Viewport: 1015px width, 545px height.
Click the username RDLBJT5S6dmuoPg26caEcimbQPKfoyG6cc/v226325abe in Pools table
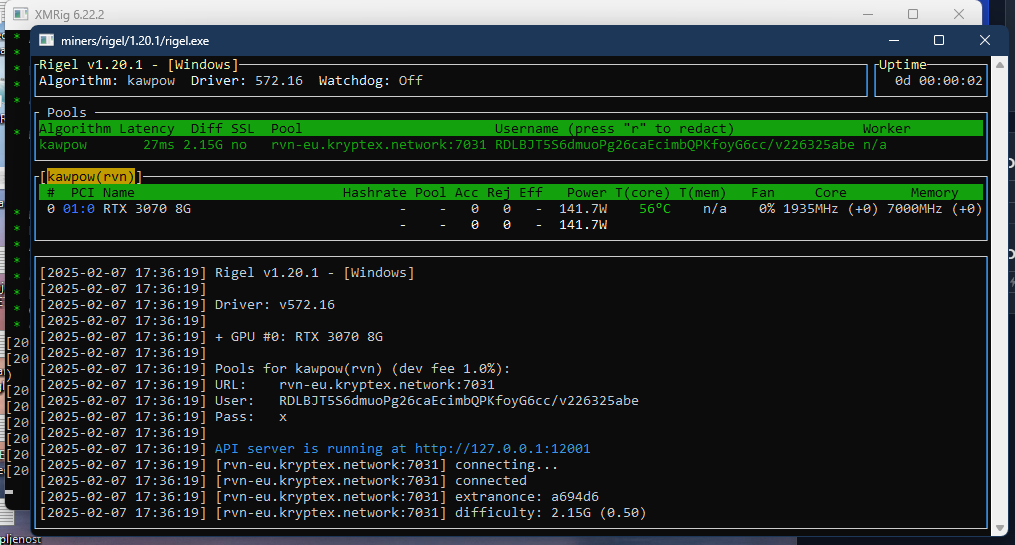click(675, 145)
